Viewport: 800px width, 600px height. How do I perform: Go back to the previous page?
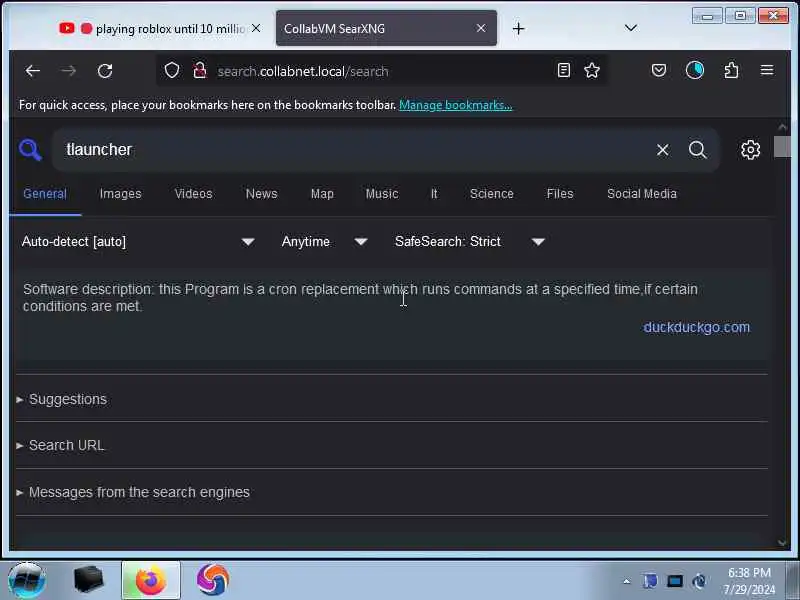point(33,71)
